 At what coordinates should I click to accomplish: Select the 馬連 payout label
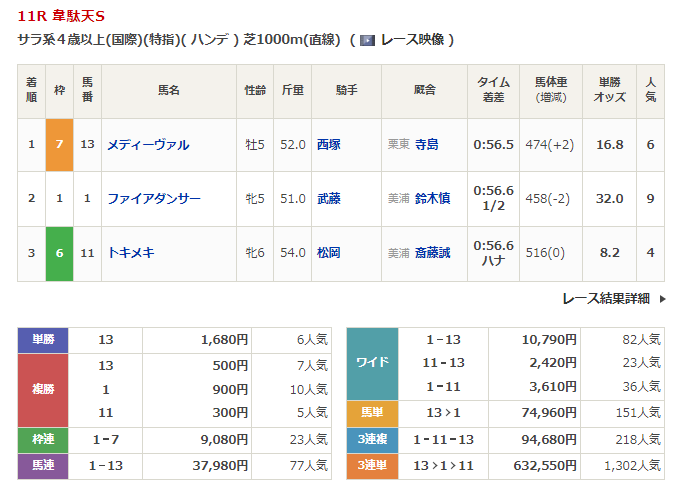(43, 465)
